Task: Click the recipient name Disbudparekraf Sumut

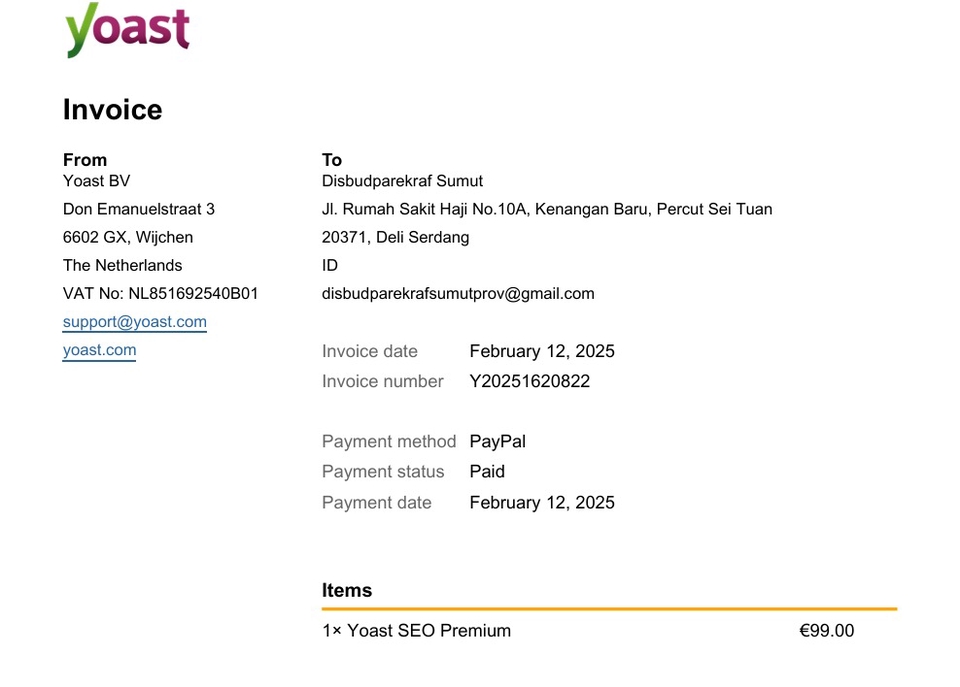Action: (402, 181)
